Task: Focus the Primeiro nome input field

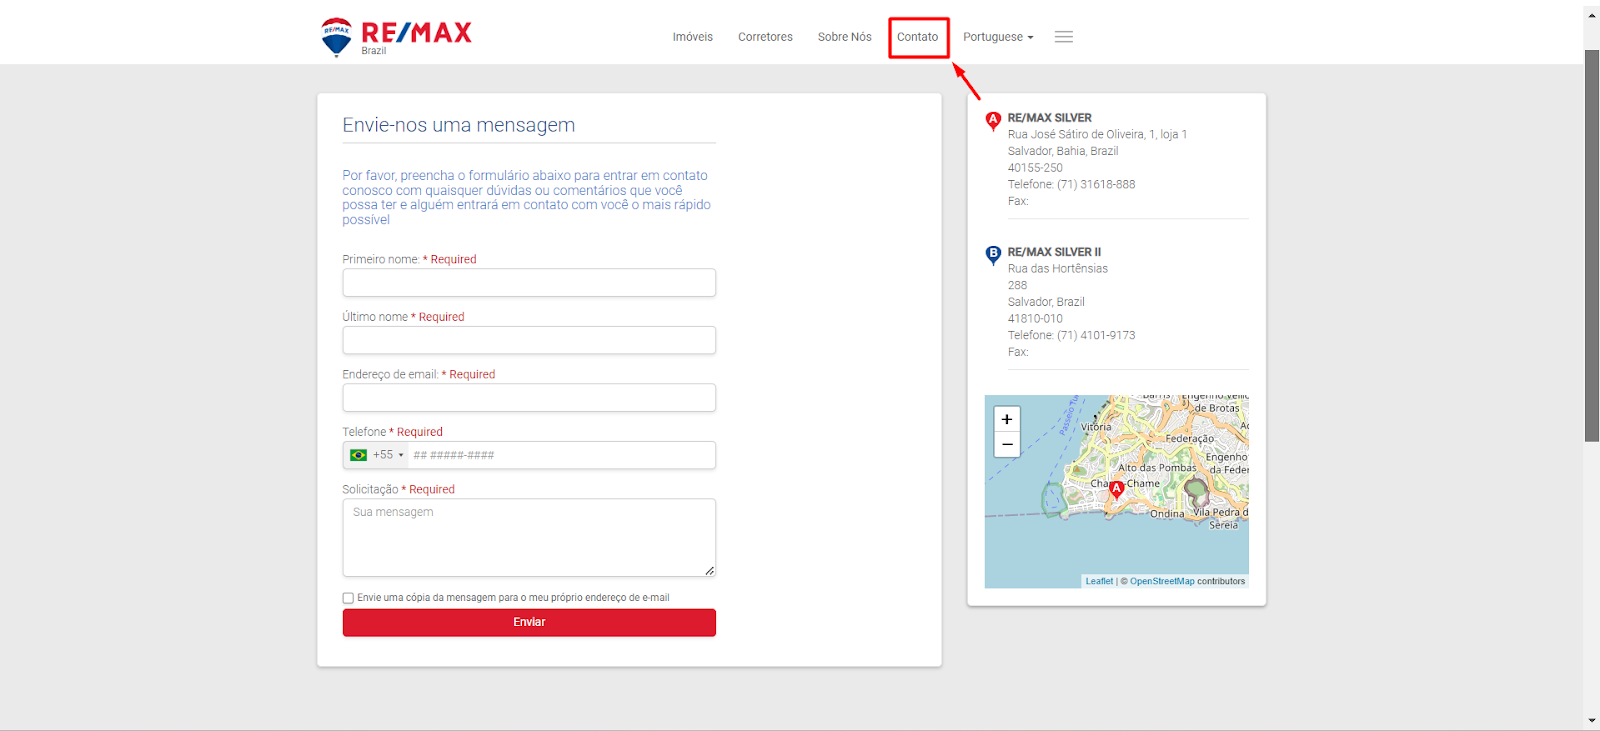Action: tap(529, 283)
